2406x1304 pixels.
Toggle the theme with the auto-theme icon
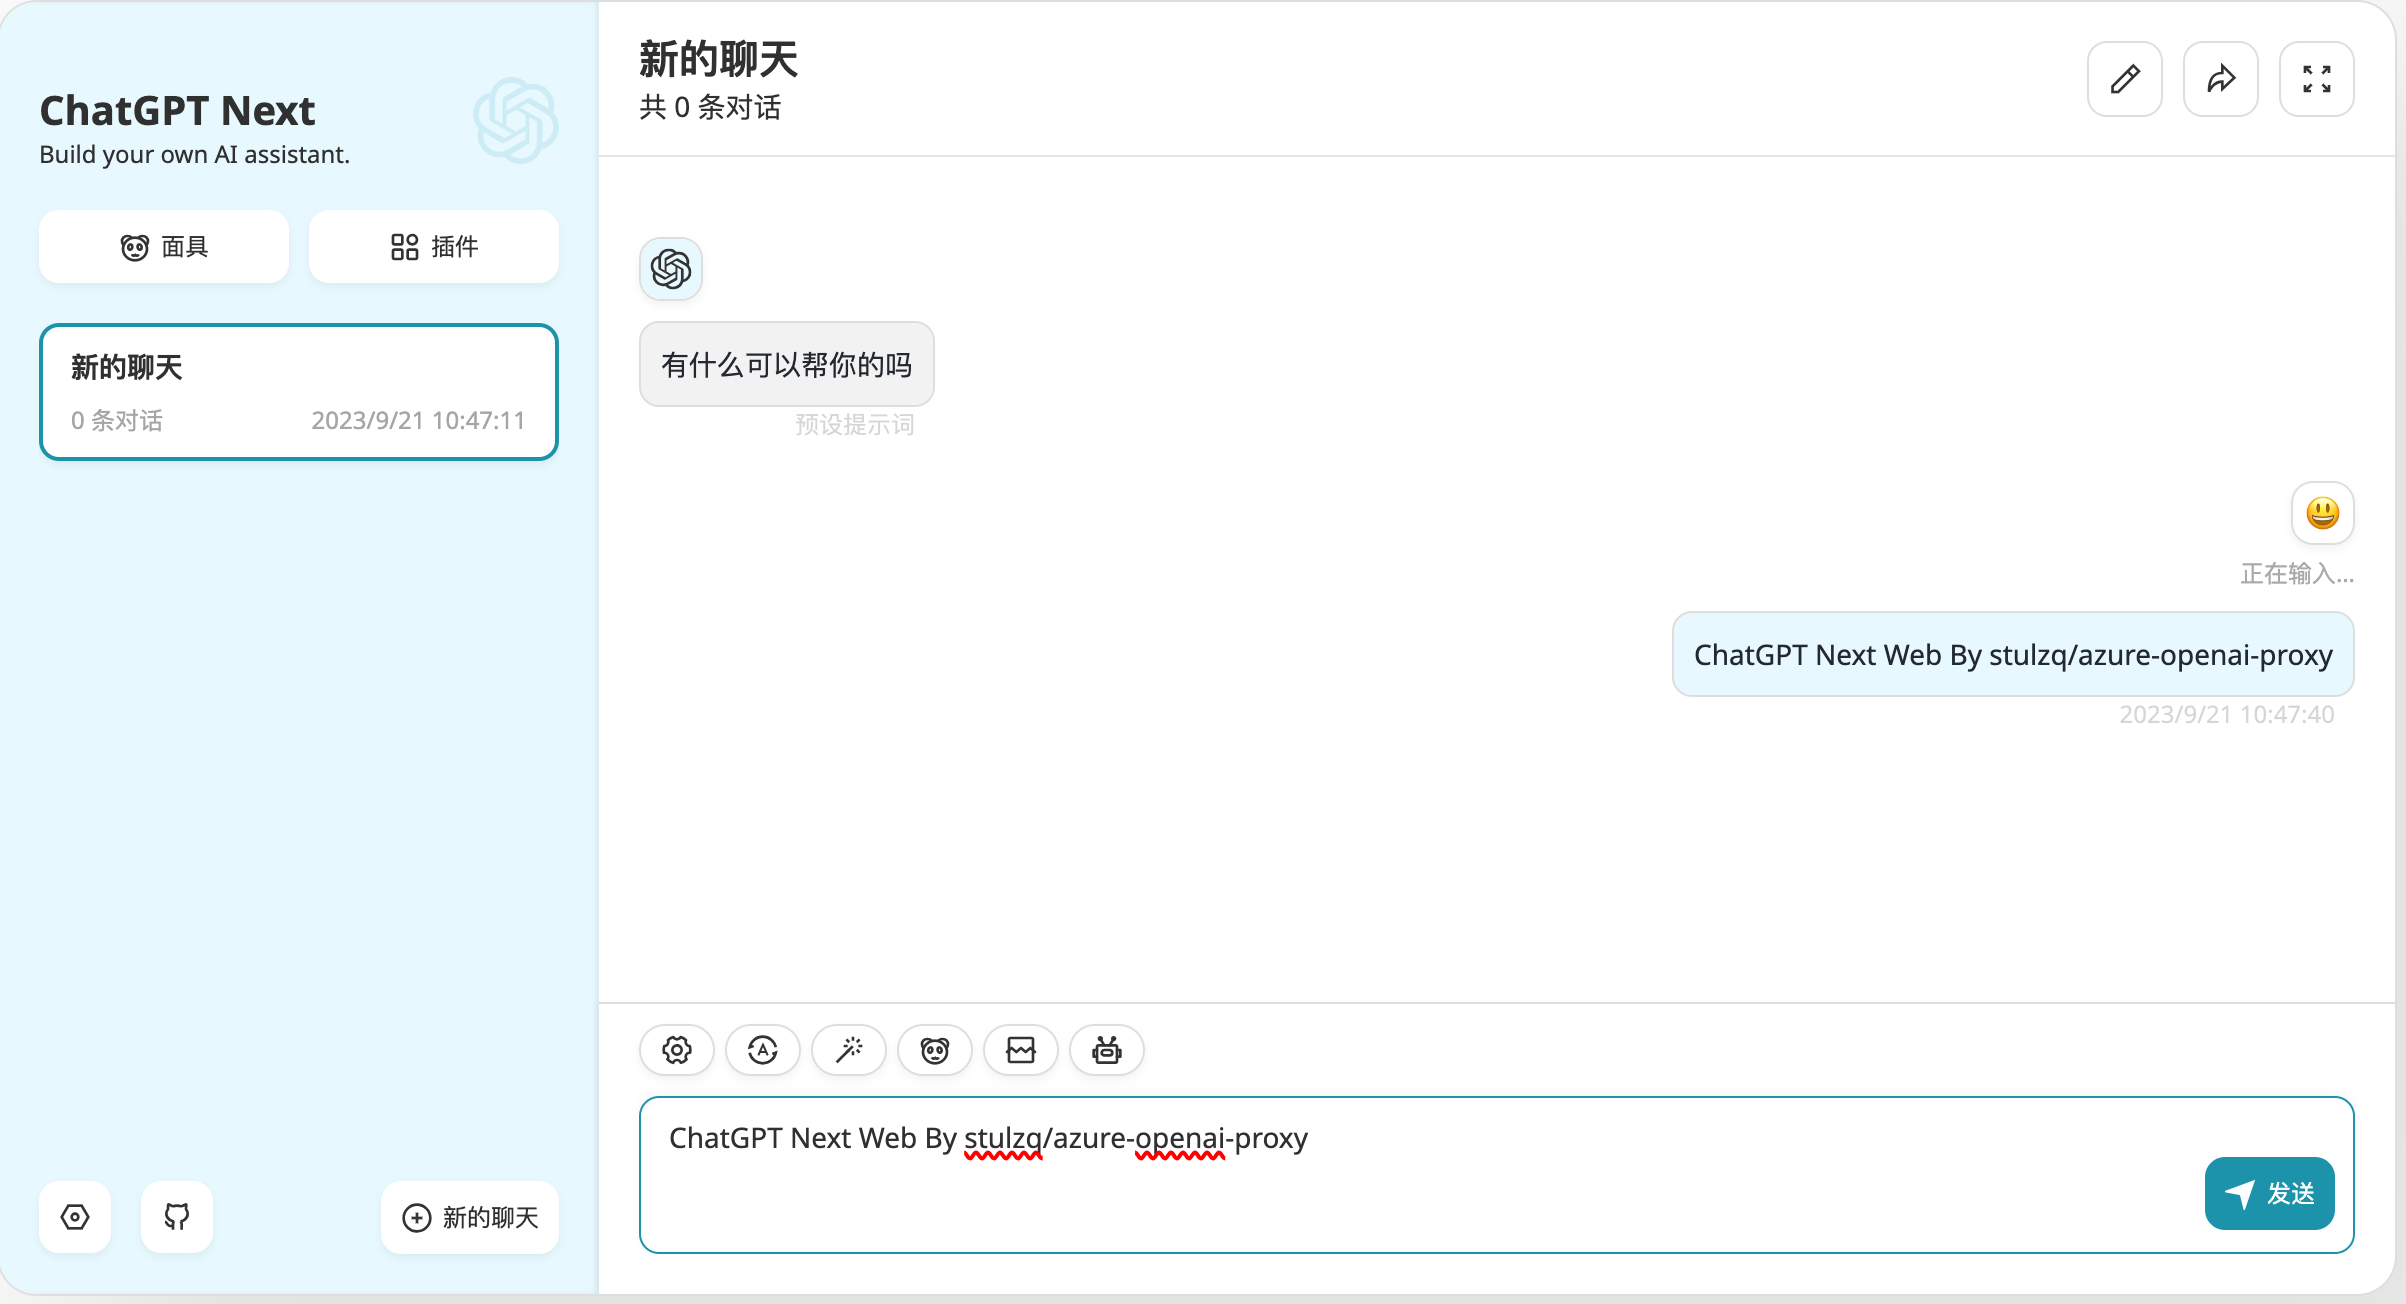coord(762,1050)
